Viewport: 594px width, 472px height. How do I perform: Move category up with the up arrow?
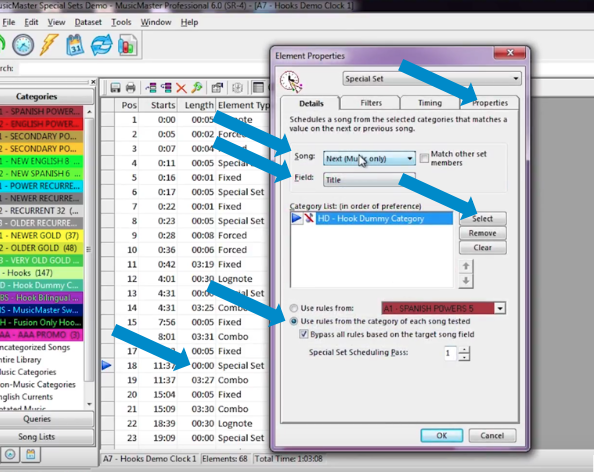coord(466,266)
